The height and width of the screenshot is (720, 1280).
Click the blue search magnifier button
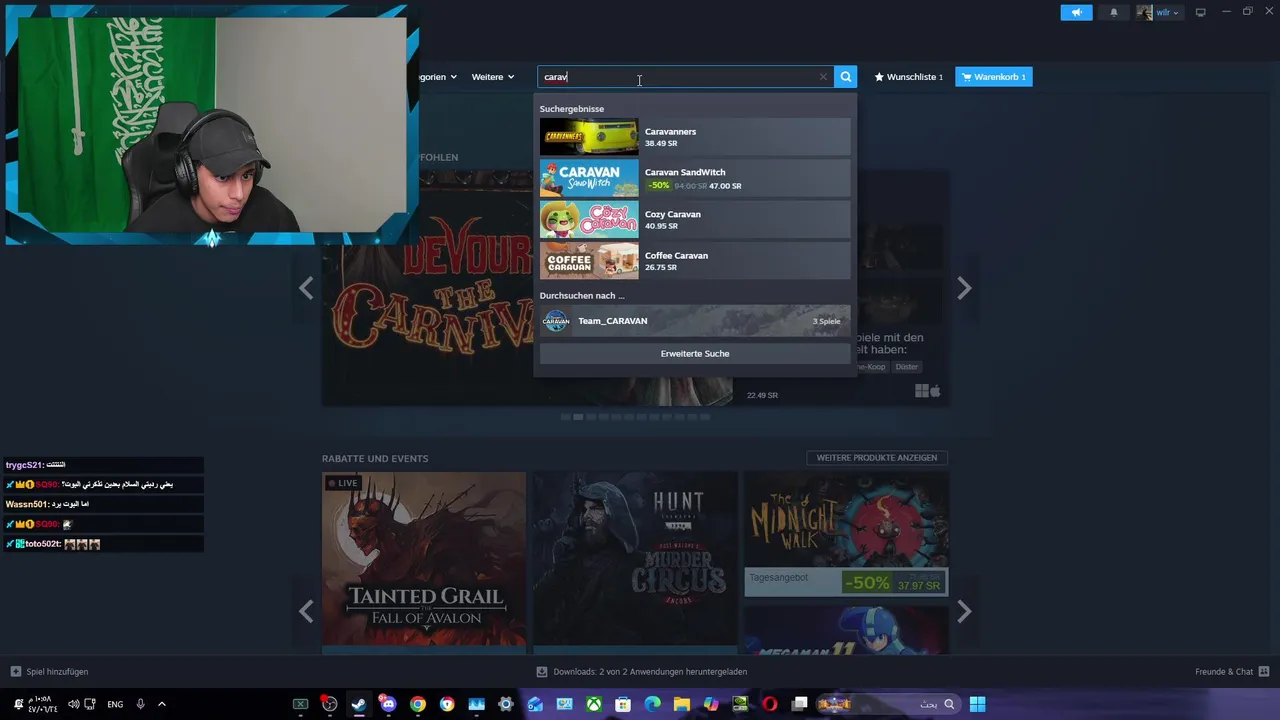[x=846, y=77]
